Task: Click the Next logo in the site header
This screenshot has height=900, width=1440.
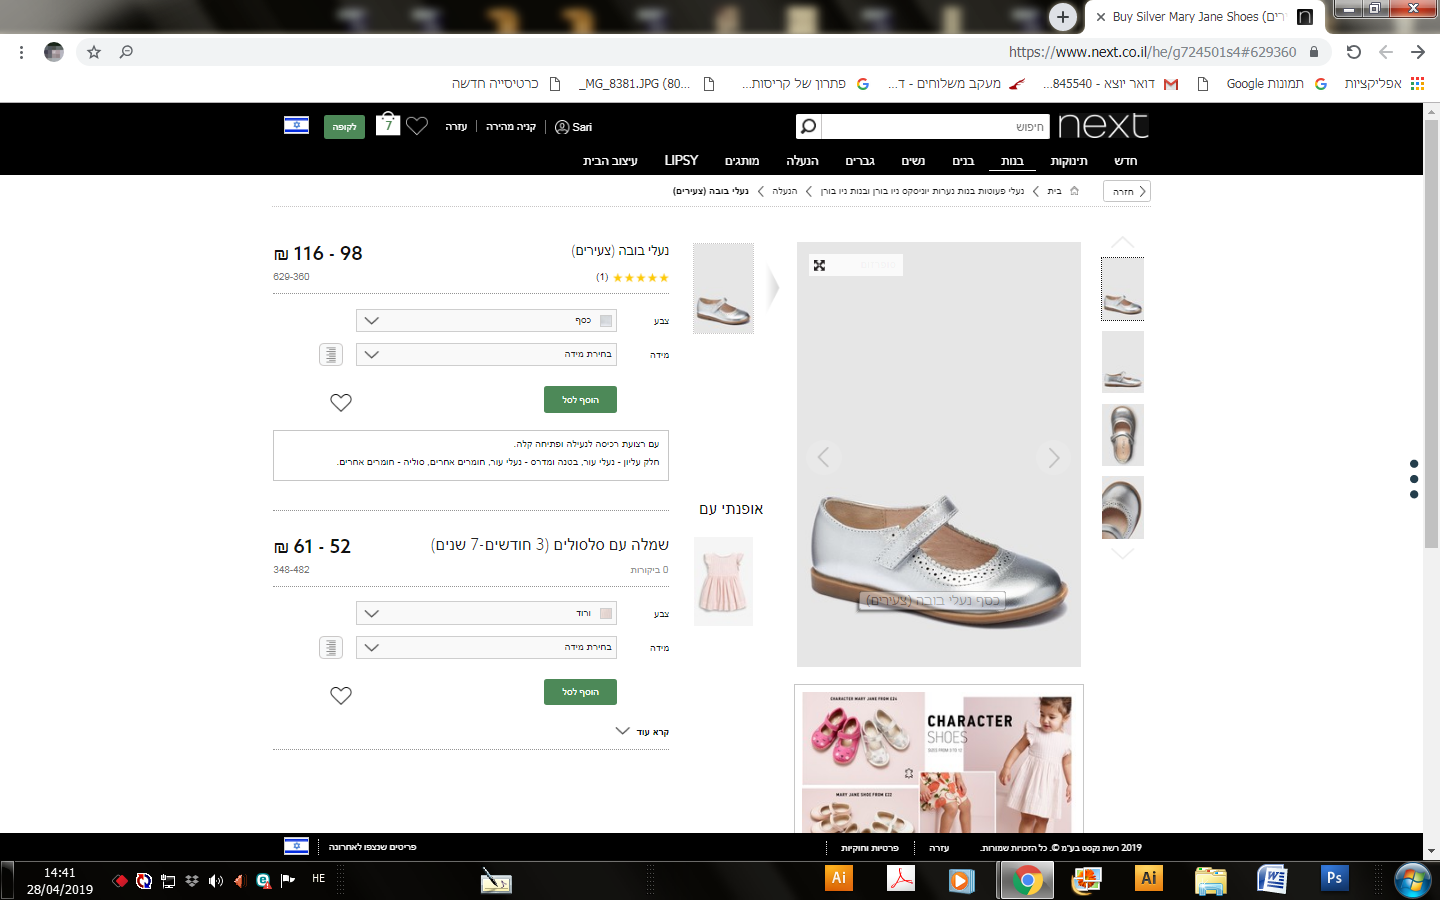Action: (x=1103, y=126)
